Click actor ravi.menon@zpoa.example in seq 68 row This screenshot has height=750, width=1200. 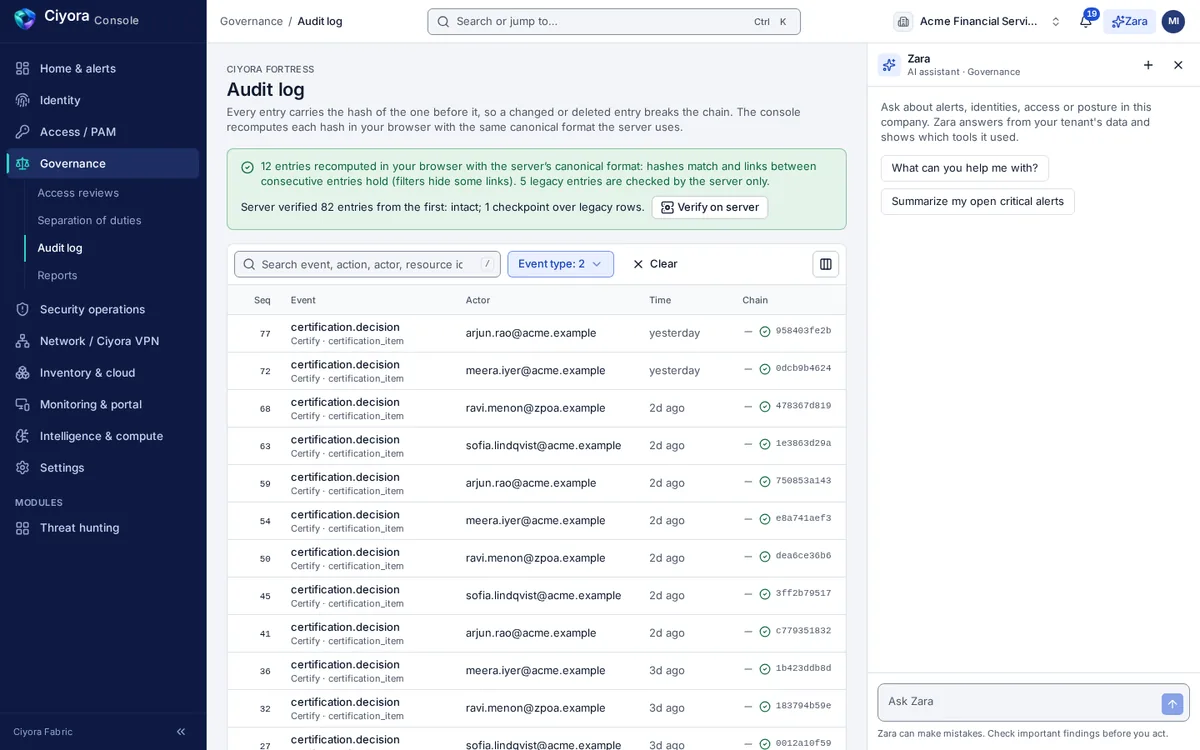point(535,408)
